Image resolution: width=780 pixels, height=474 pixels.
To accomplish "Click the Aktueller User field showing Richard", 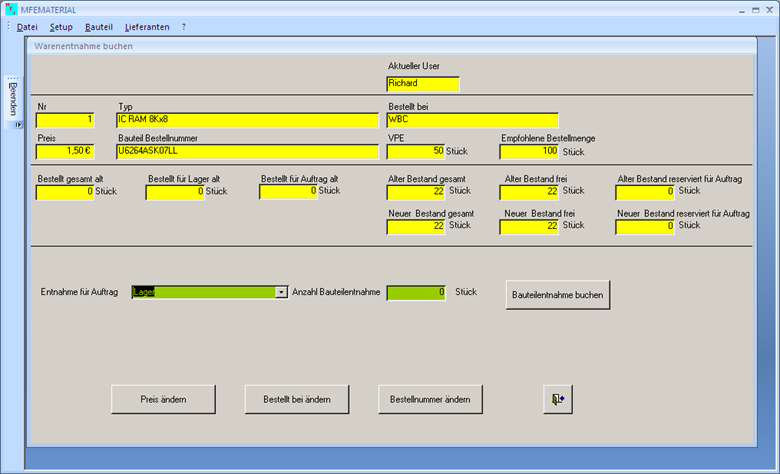I will [423, 84].
